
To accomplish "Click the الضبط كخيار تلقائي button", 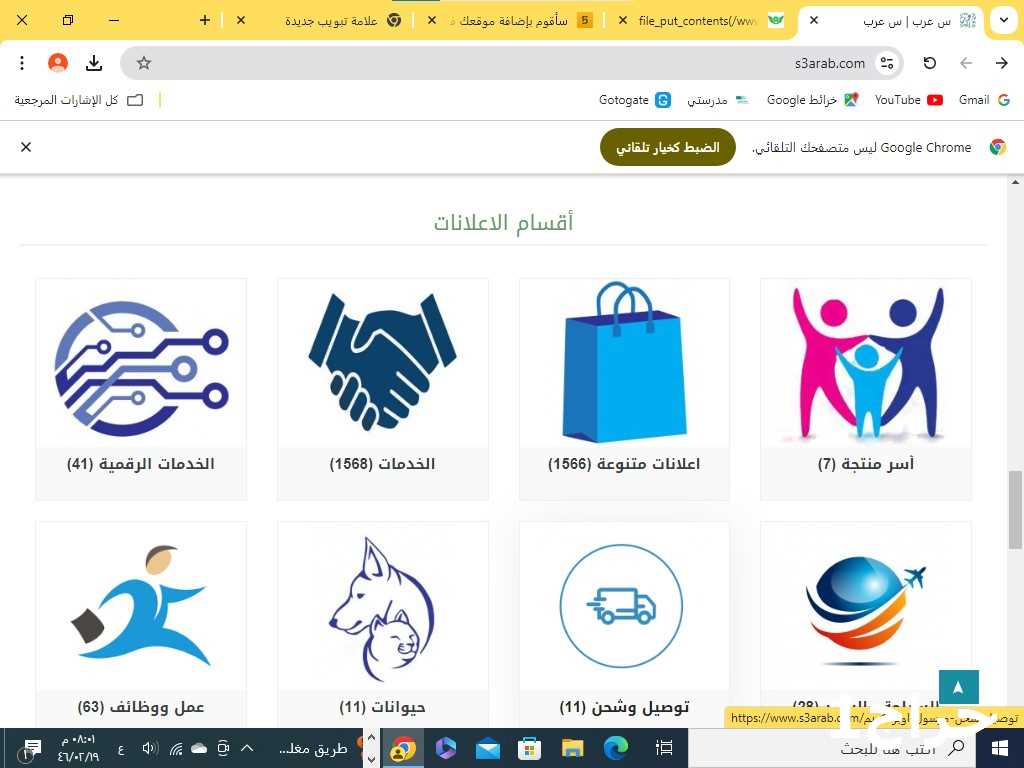I will tap(667, 148).
